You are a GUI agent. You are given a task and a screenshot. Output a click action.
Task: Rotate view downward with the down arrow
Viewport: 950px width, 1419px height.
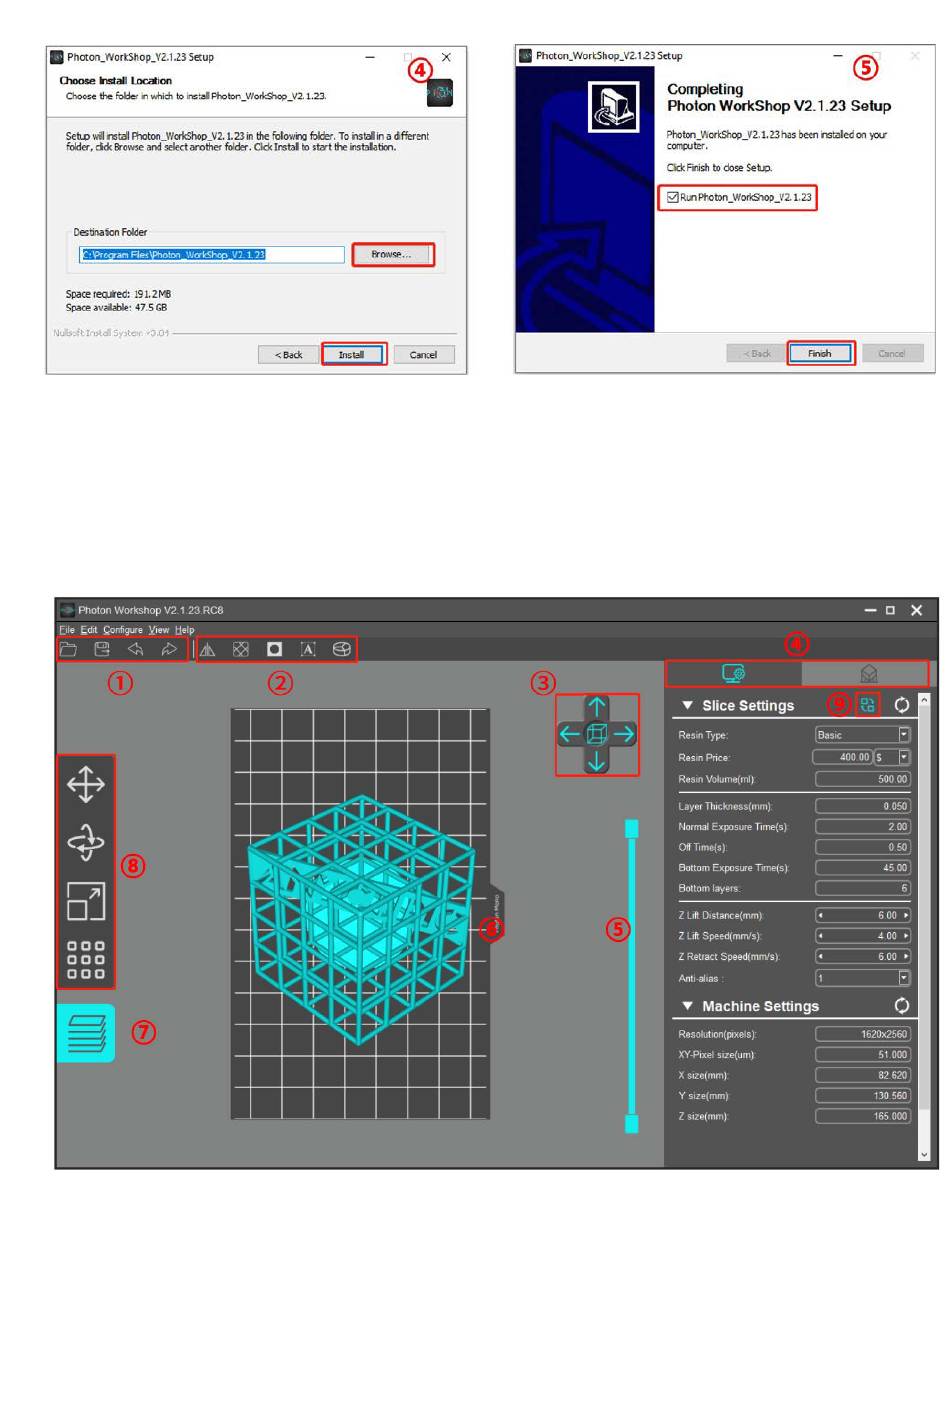click(x=597, y=761)
